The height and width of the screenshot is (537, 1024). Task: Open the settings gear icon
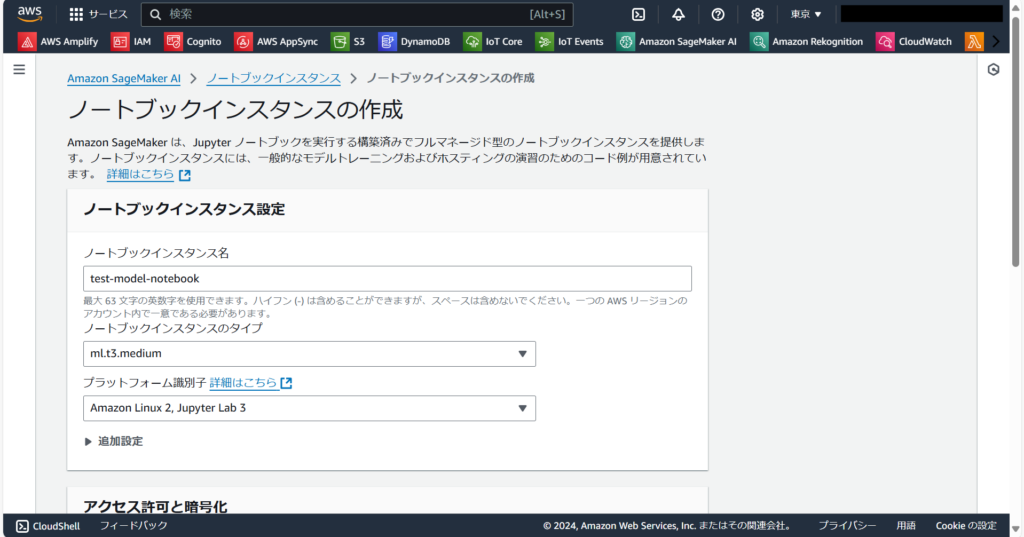coord(757,14)
